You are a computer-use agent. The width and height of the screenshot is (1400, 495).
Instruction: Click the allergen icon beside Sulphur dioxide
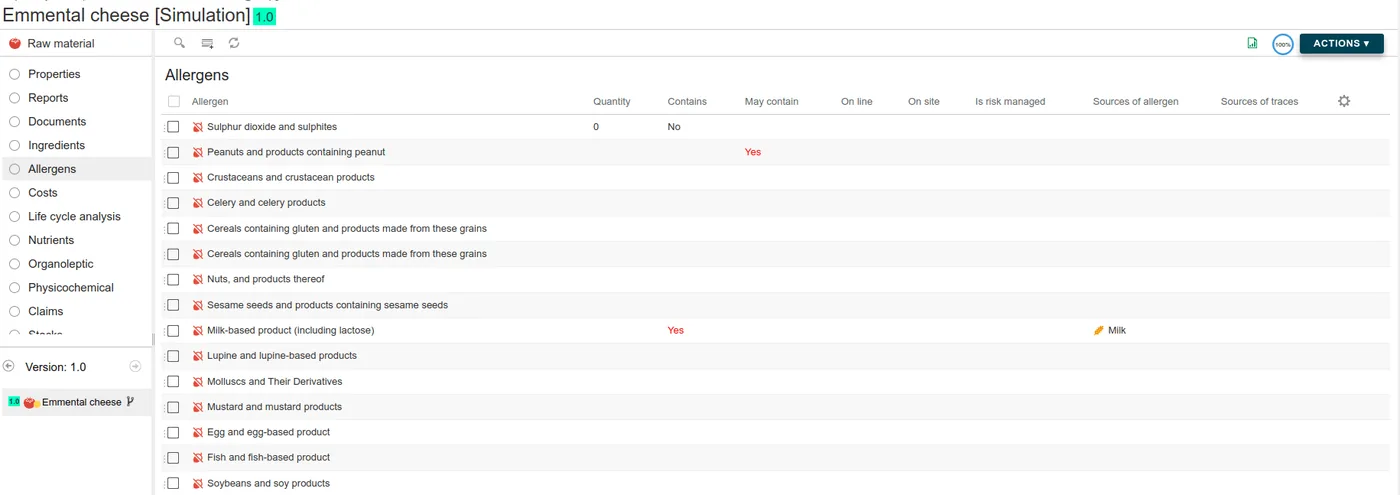[198, 127]
